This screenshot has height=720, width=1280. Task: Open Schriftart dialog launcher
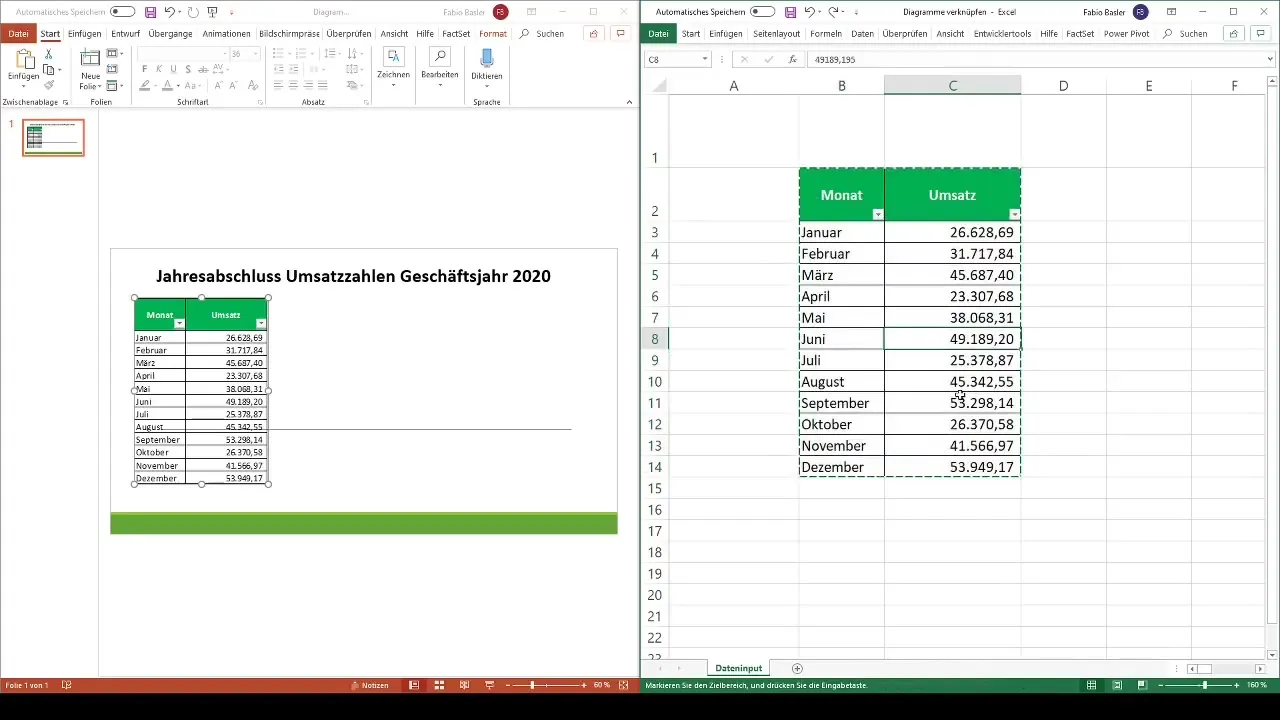[260, 102]
